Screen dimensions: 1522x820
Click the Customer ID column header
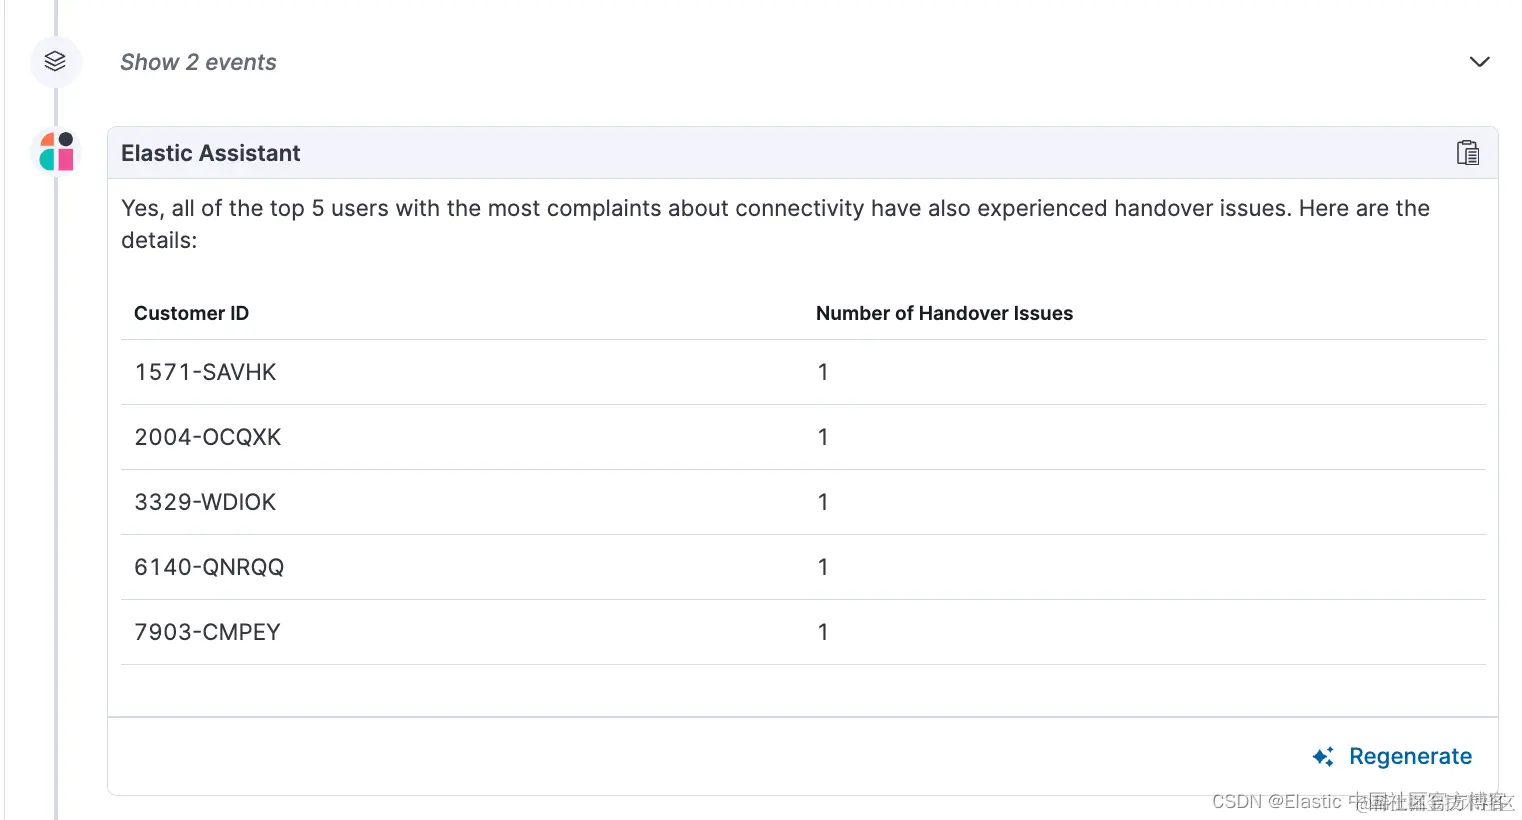pyautogui.click(x=191, y=313)
